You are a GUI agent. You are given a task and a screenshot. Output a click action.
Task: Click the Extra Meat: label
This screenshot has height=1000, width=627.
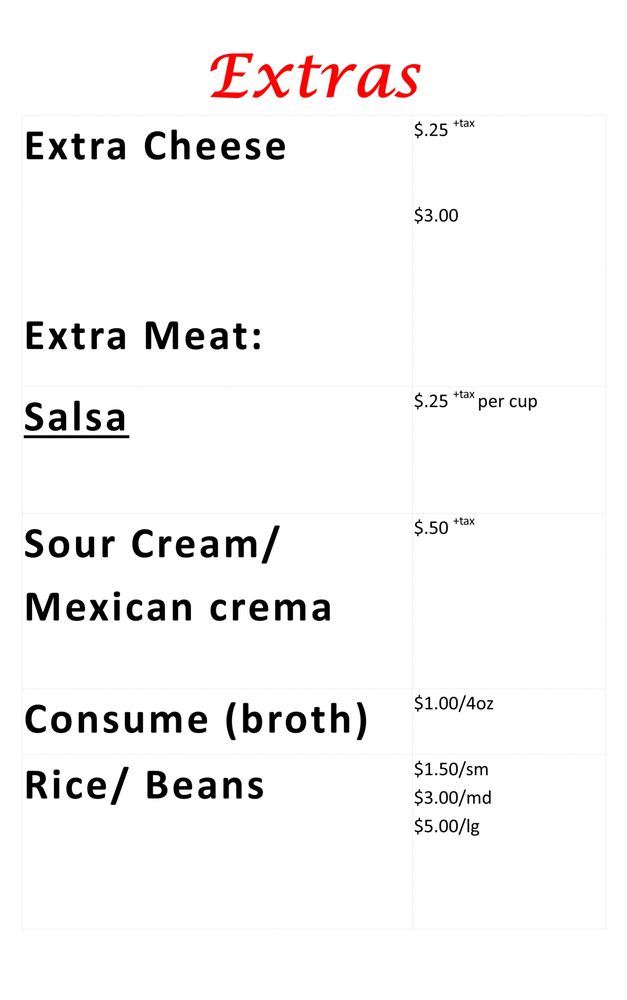143,337
